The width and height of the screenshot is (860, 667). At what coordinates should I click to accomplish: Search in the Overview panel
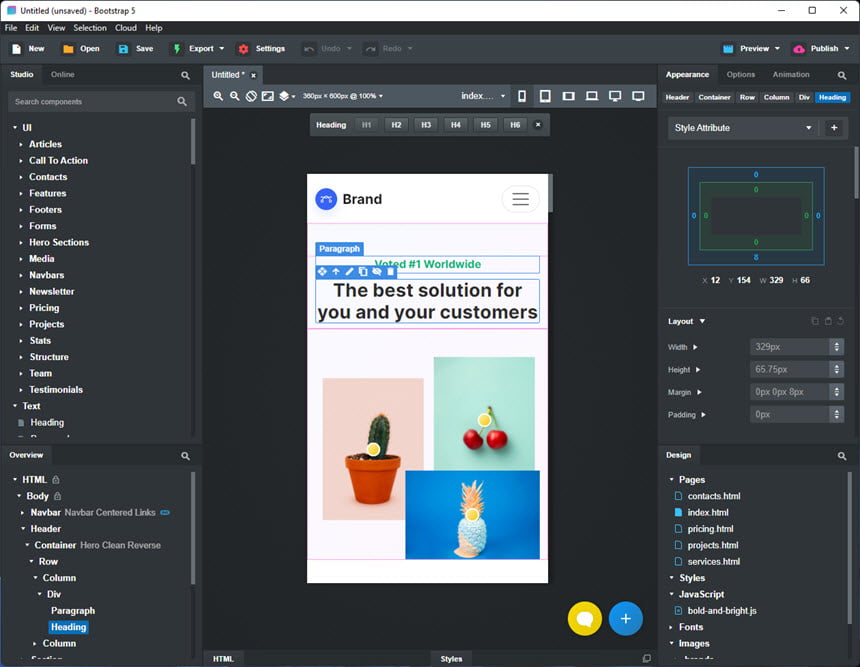185,456
